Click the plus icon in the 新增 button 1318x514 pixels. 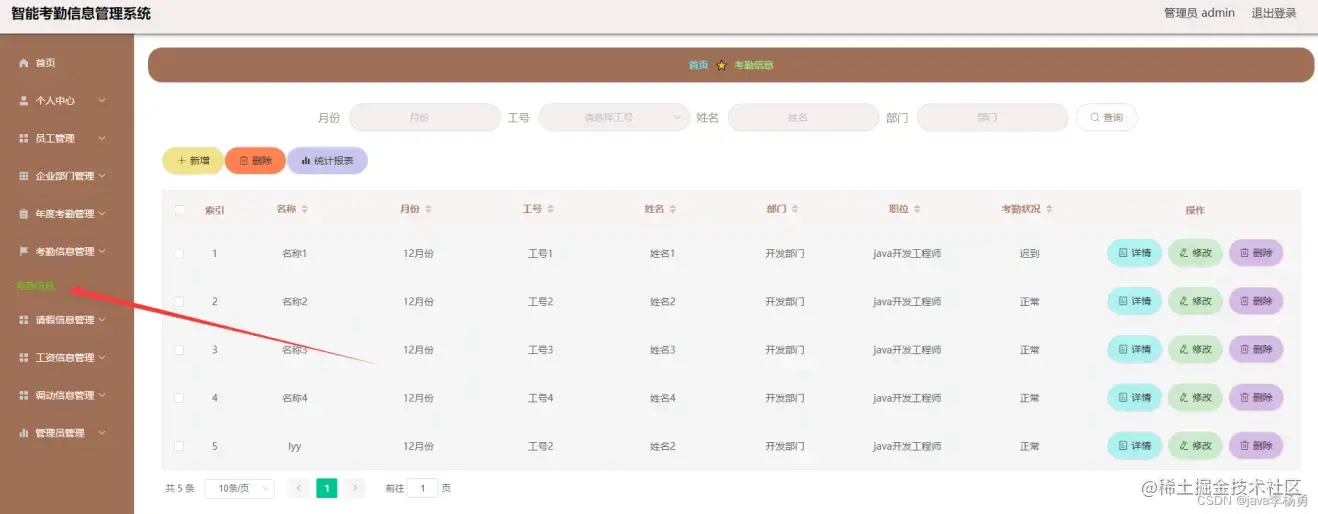[181, 160]
